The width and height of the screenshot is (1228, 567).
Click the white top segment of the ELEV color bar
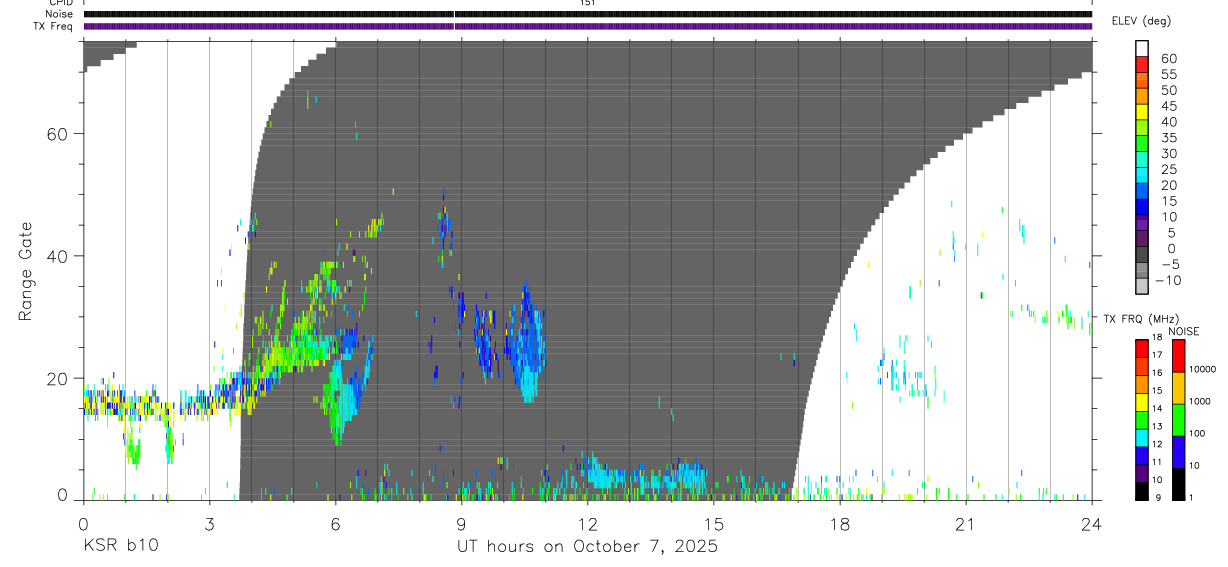[x=1142, y=49]
